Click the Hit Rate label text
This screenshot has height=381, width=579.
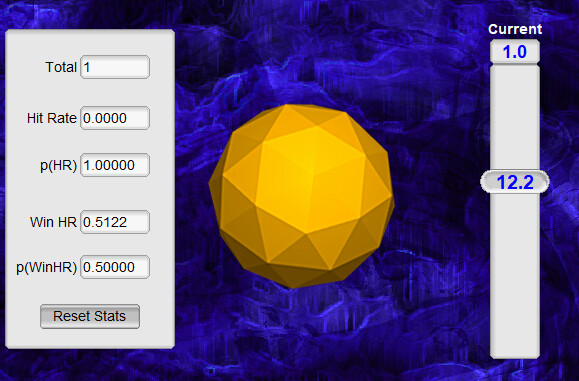pyautogui.click(x=52, y=118)
